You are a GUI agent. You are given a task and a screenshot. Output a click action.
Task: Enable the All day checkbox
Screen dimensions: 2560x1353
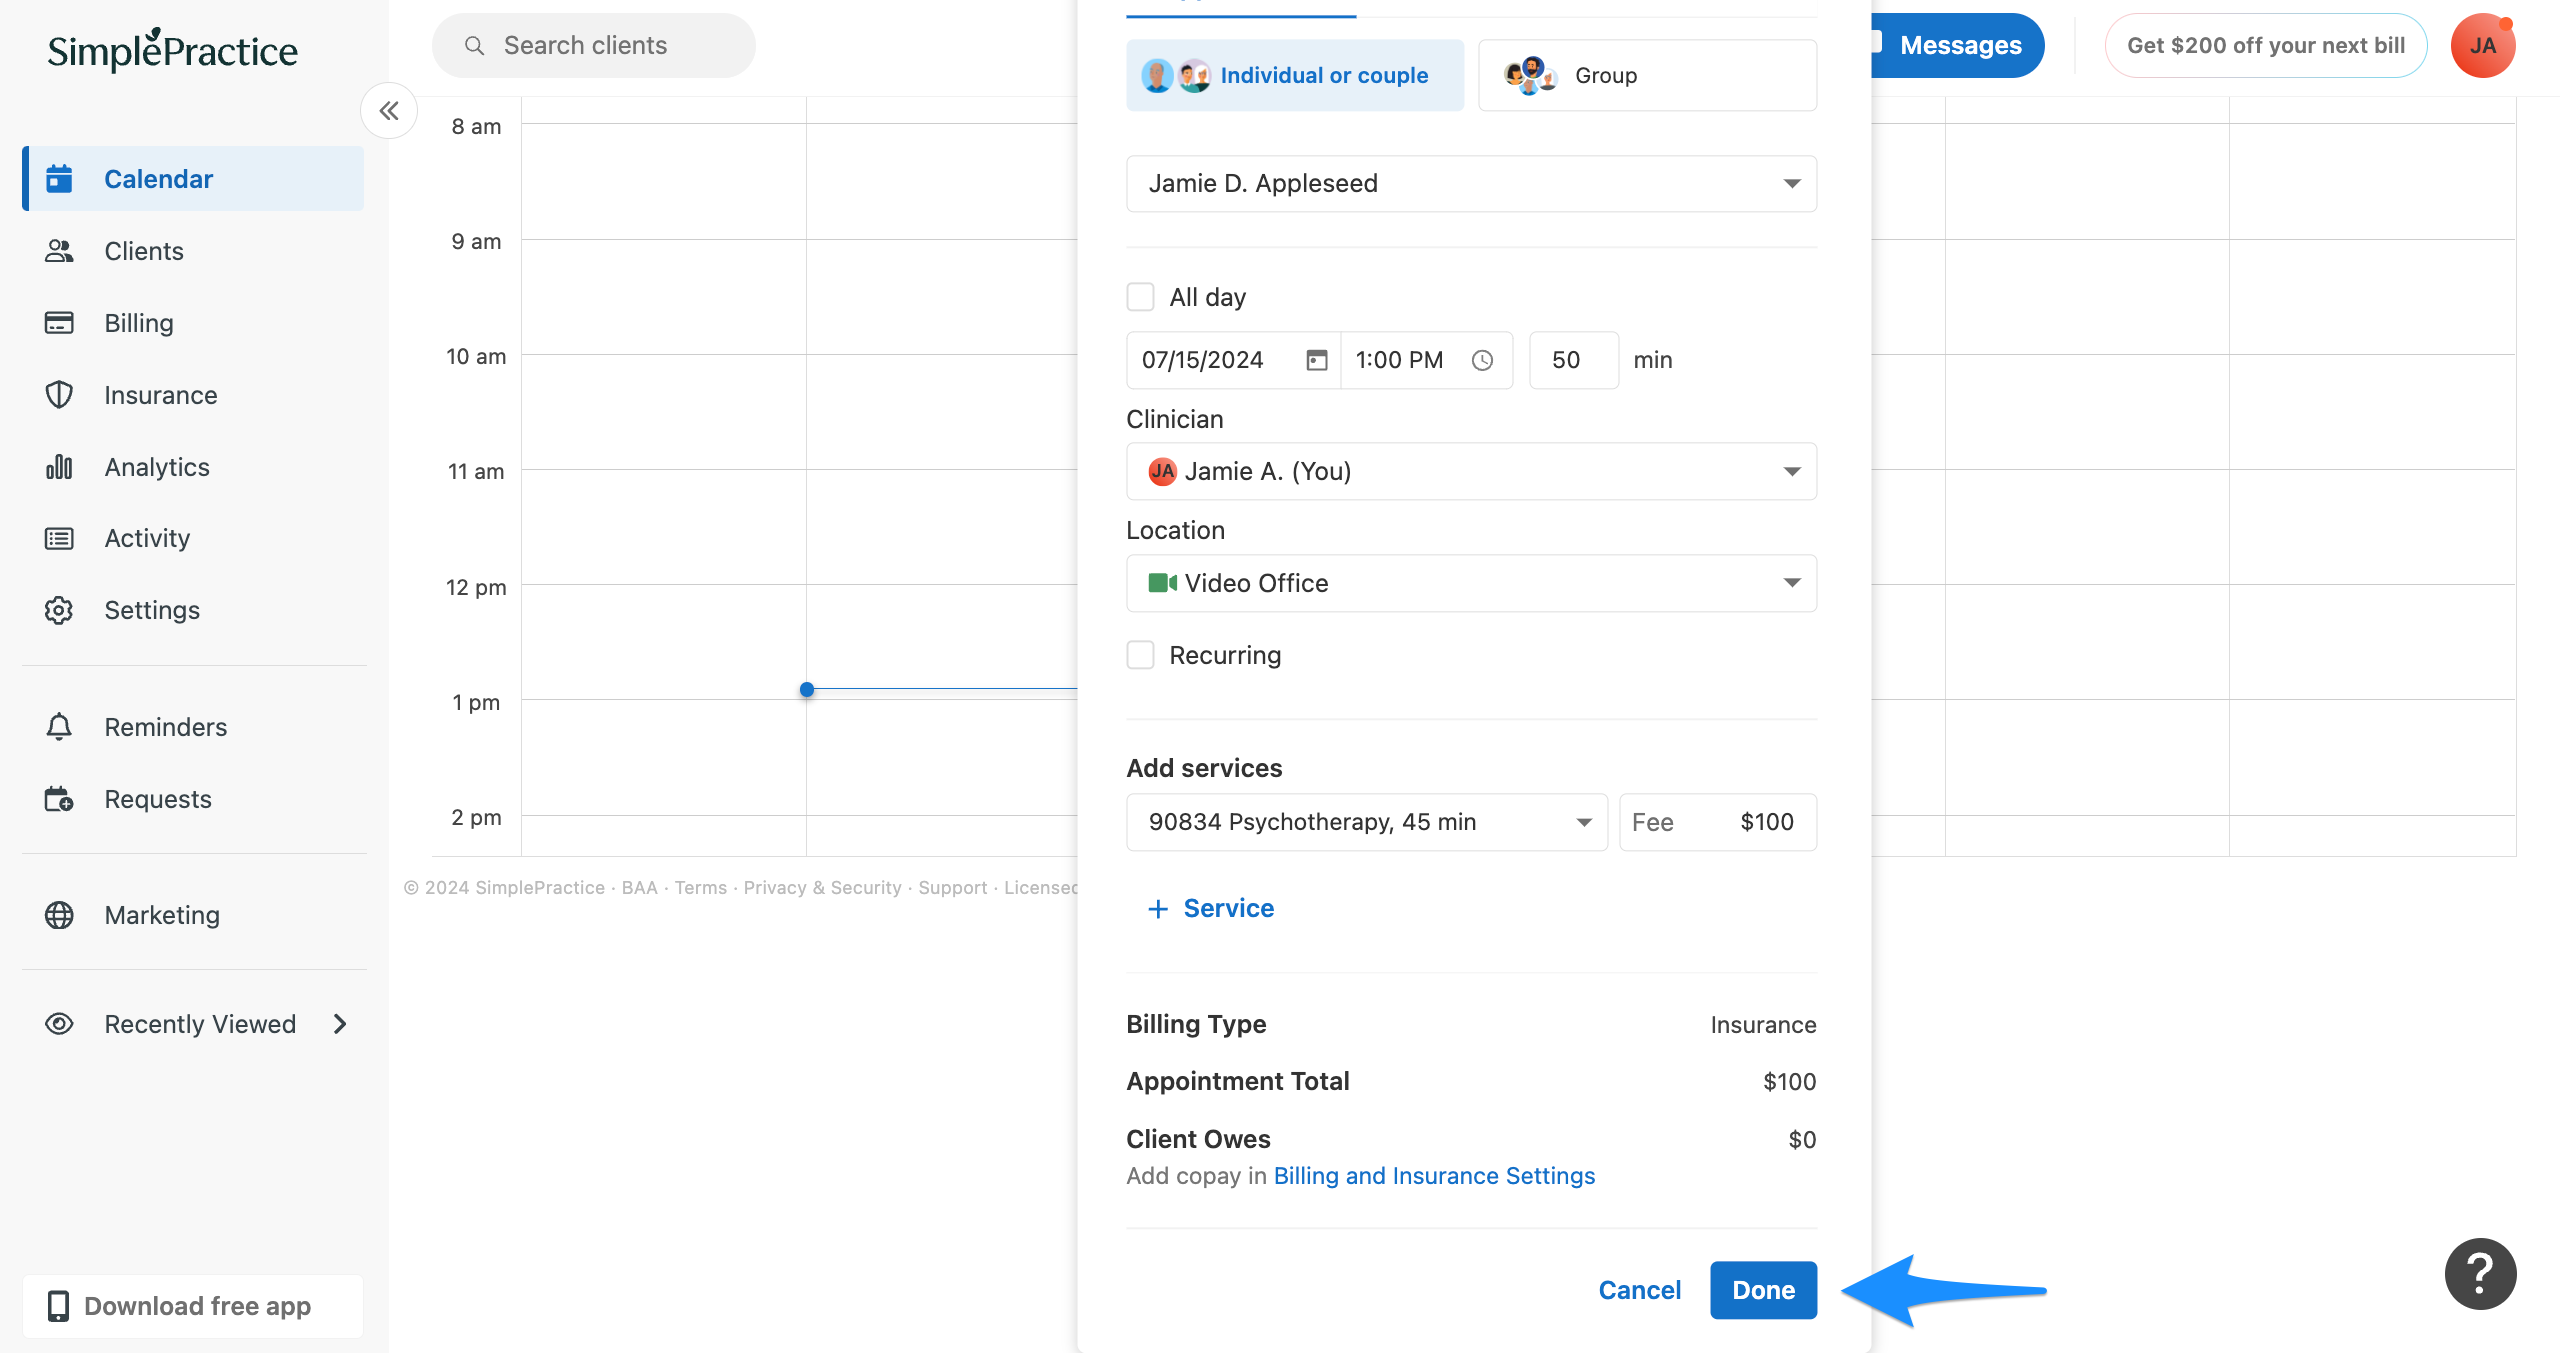coord(1140,296)
